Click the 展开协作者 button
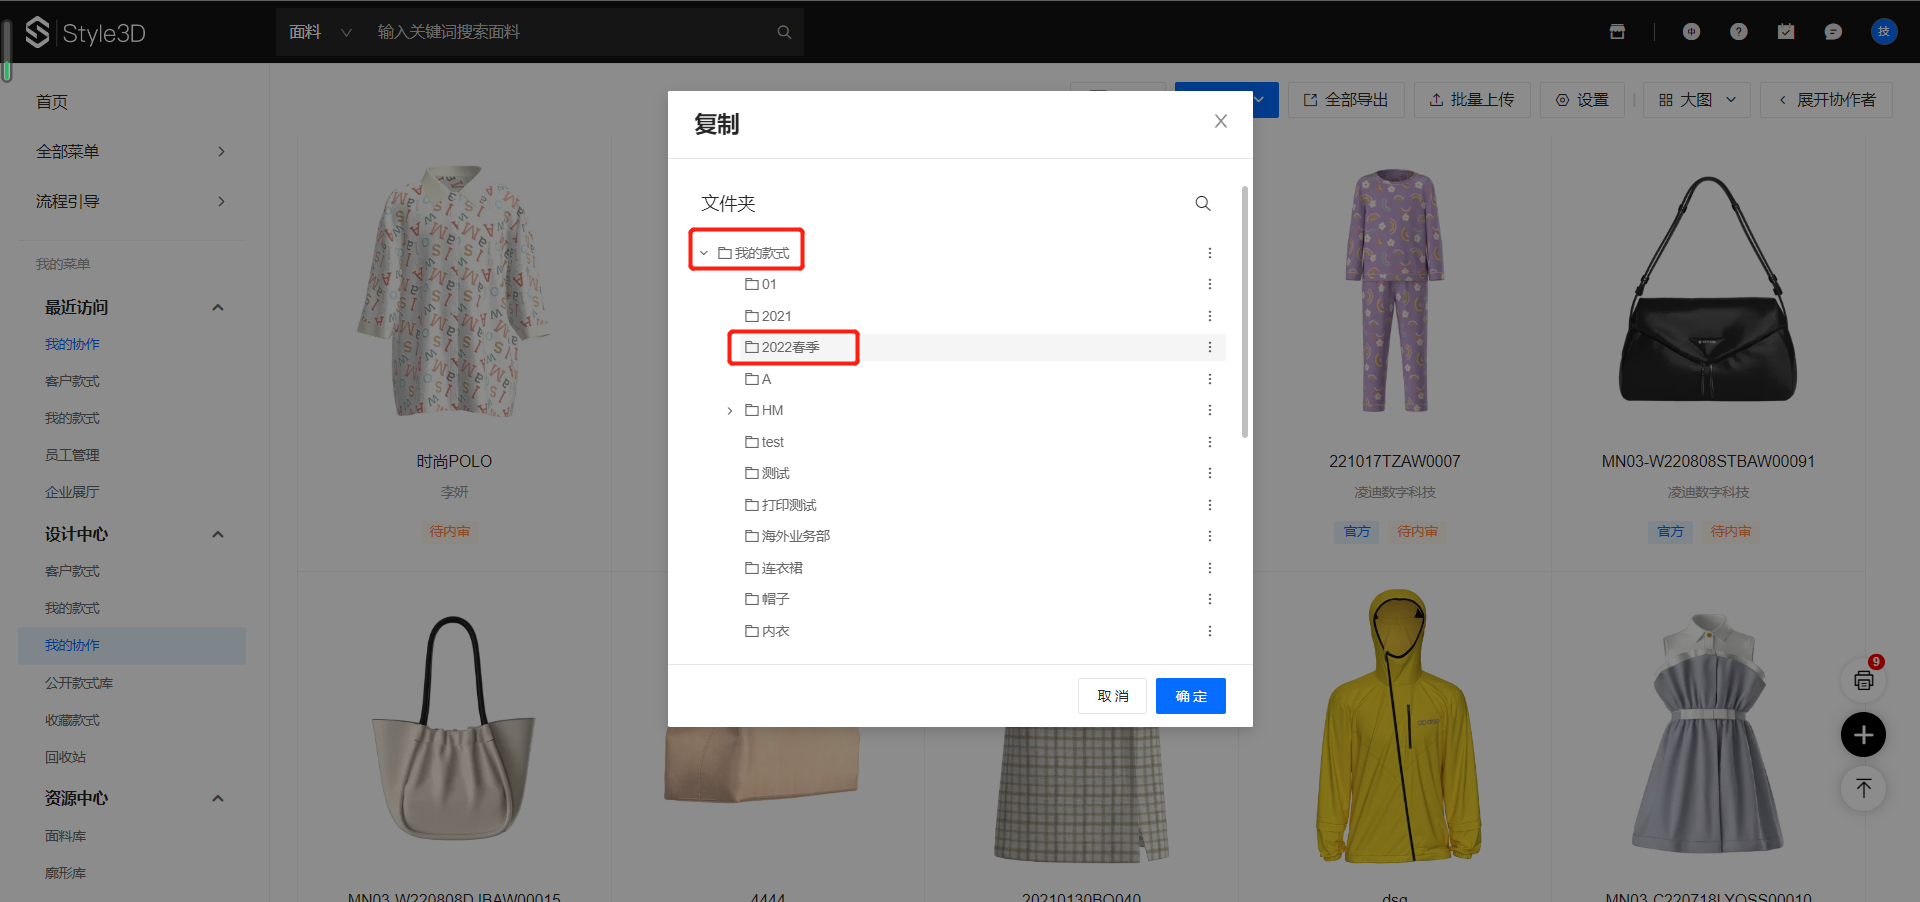1920x902 pixels. pyautogui.click(x=1826, y=100)
